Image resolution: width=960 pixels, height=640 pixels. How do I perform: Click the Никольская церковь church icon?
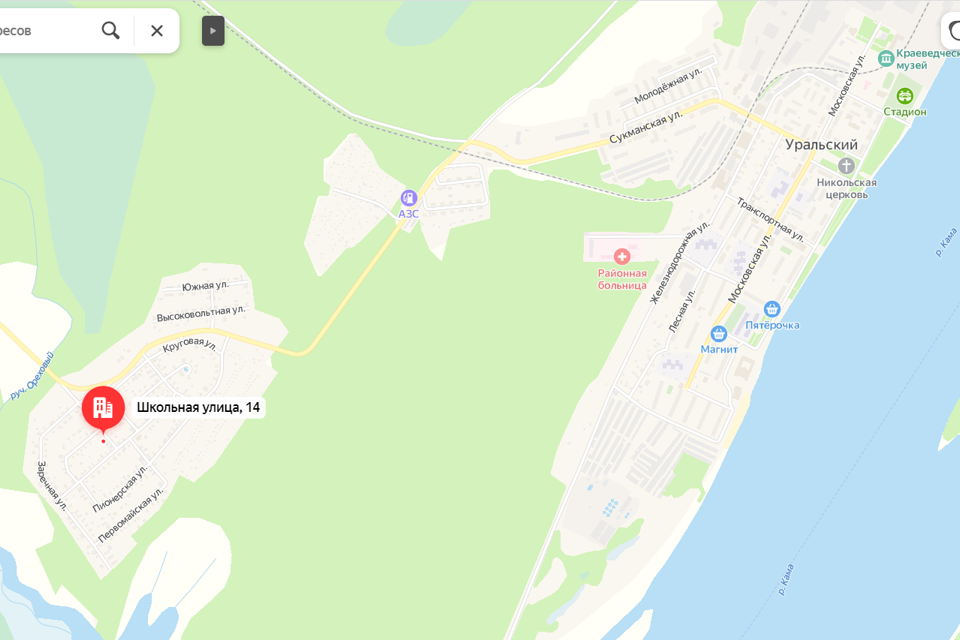point(846,165)
